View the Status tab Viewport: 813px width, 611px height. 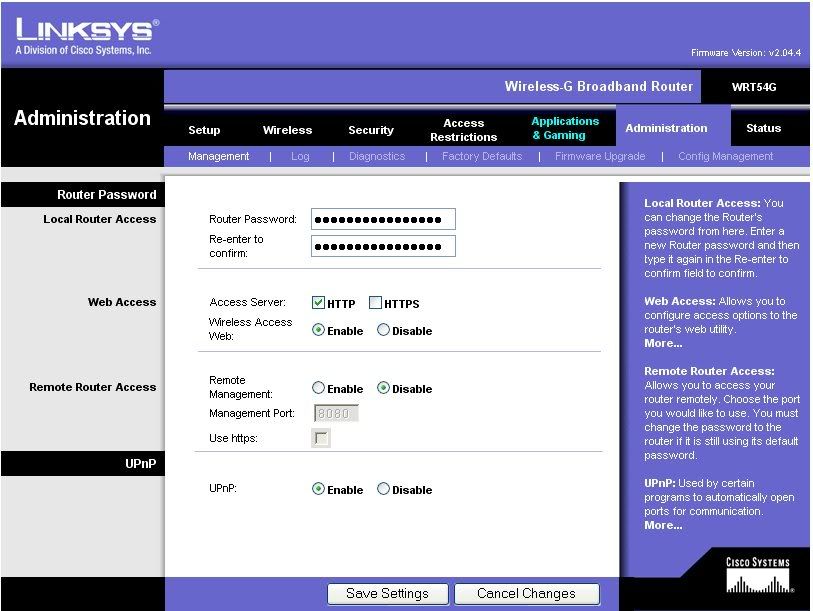[x=763, y=128]
